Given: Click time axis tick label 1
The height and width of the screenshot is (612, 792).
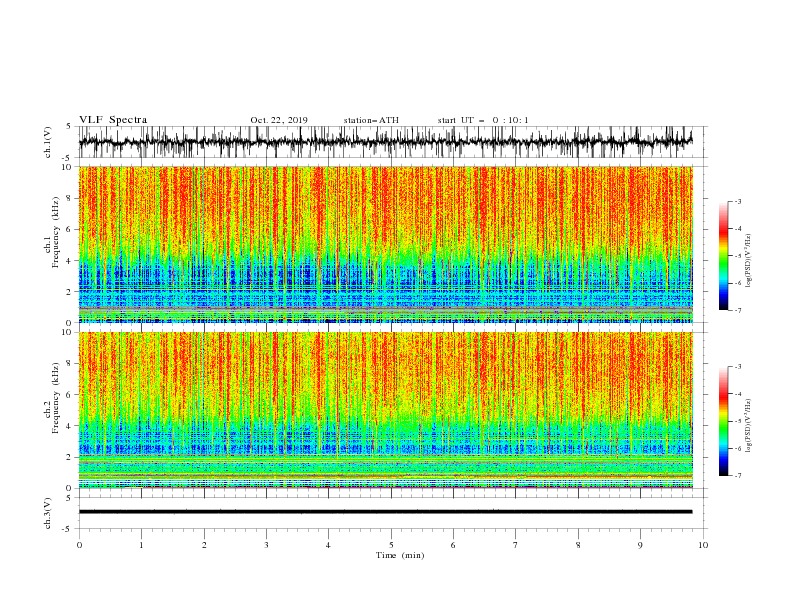Looking at the screenshot, I should point(141,545).
